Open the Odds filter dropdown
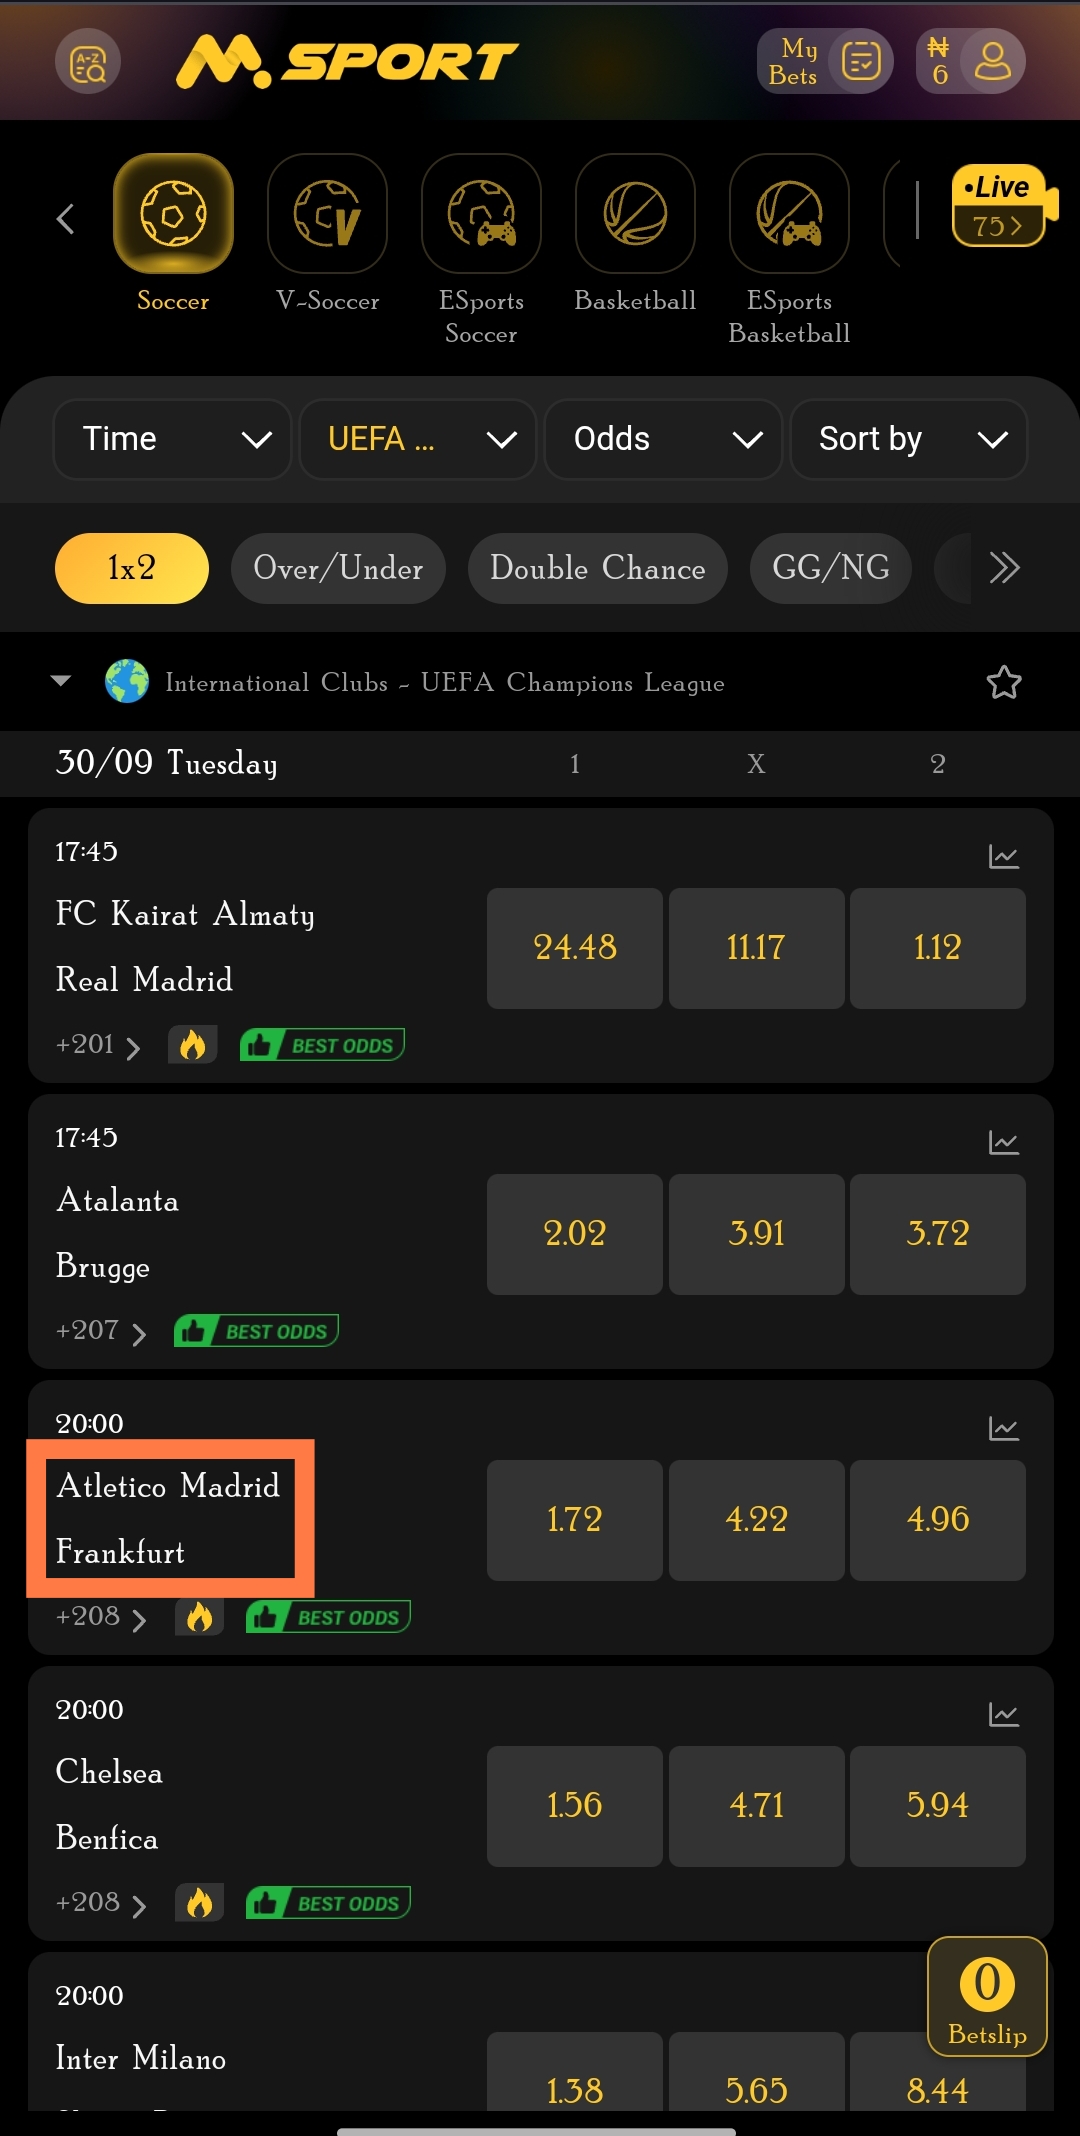The height and width of the screenshot is (2136, 1080). (x=662, y=439)
